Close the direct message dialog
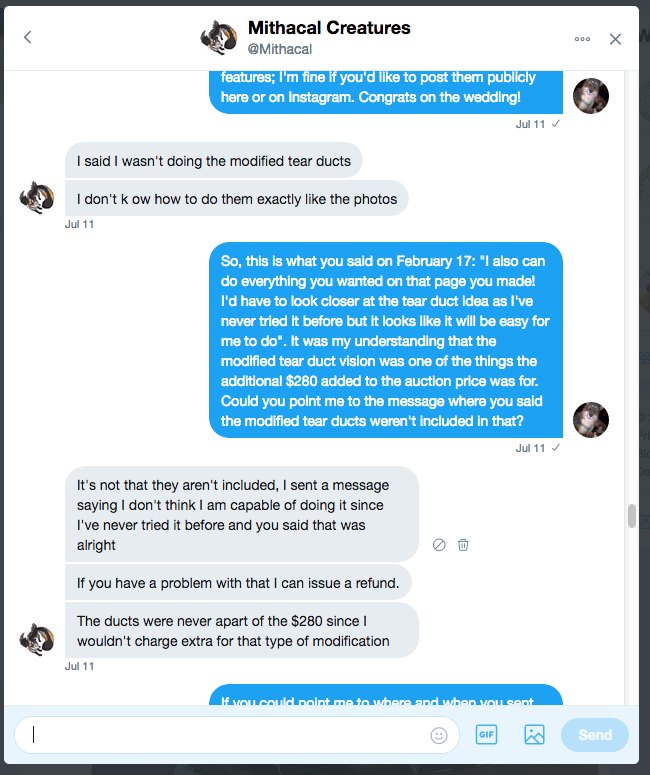650x775 pixels. [x=616, y=39]
